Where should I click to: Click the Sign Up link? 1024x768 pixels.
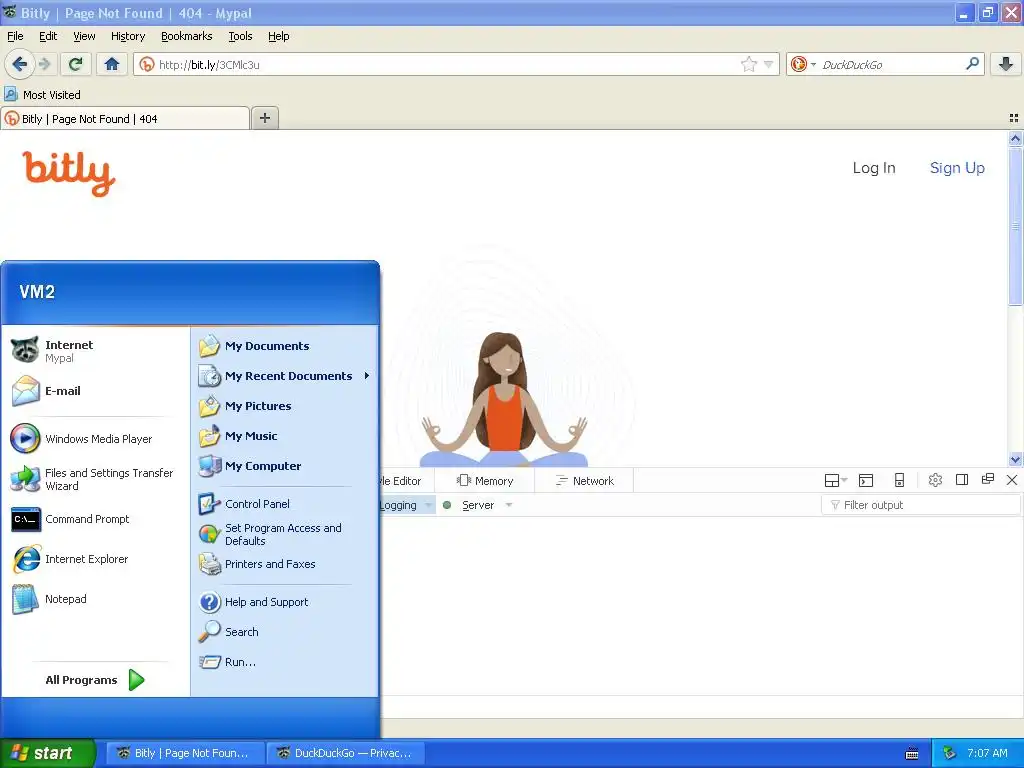(x=957, y=168)
